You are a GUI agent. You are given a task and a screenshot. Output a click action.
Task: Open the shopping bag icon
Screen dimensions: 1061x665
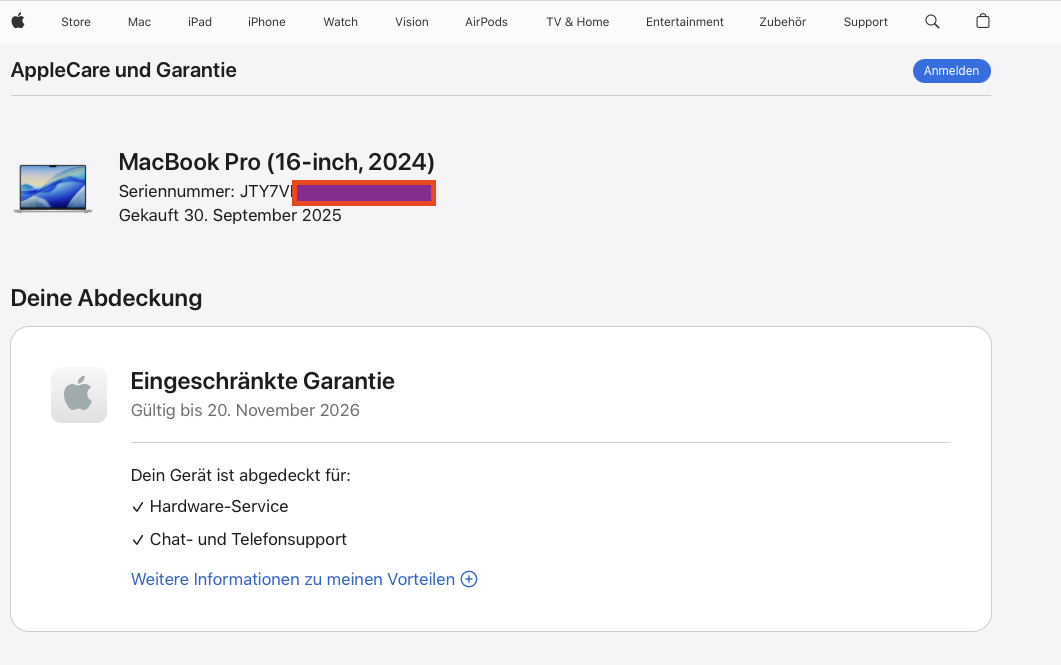983,21
